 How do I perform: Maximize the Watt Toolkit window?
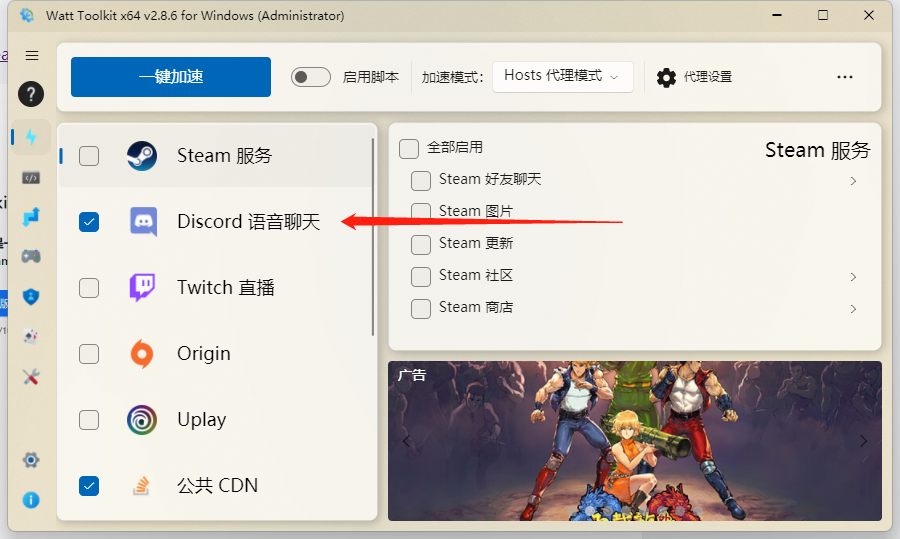[823, 15]
